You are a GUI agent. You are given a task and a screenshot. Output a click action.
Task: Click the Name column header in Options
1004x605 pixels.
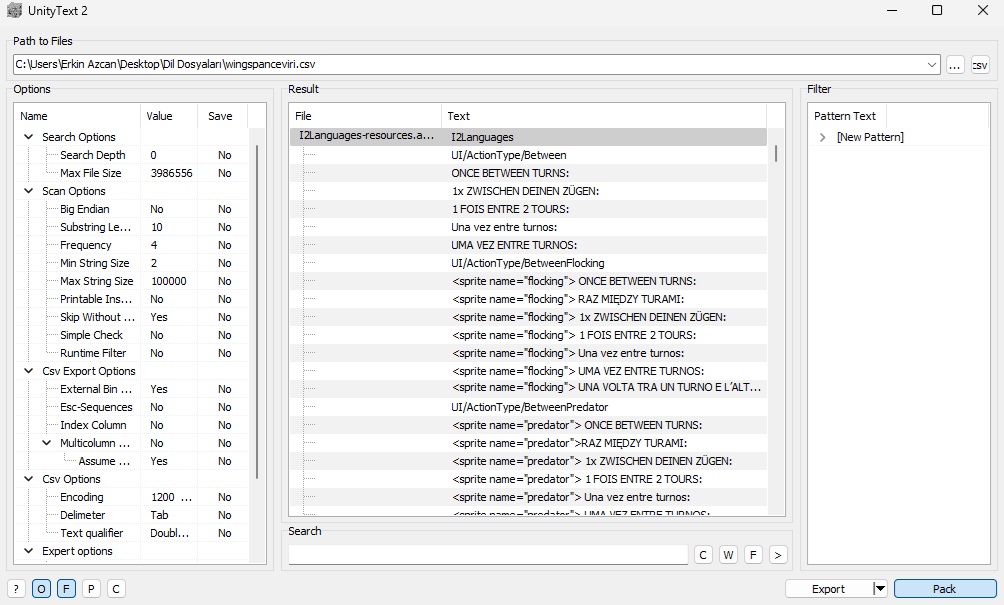point(77,116)
